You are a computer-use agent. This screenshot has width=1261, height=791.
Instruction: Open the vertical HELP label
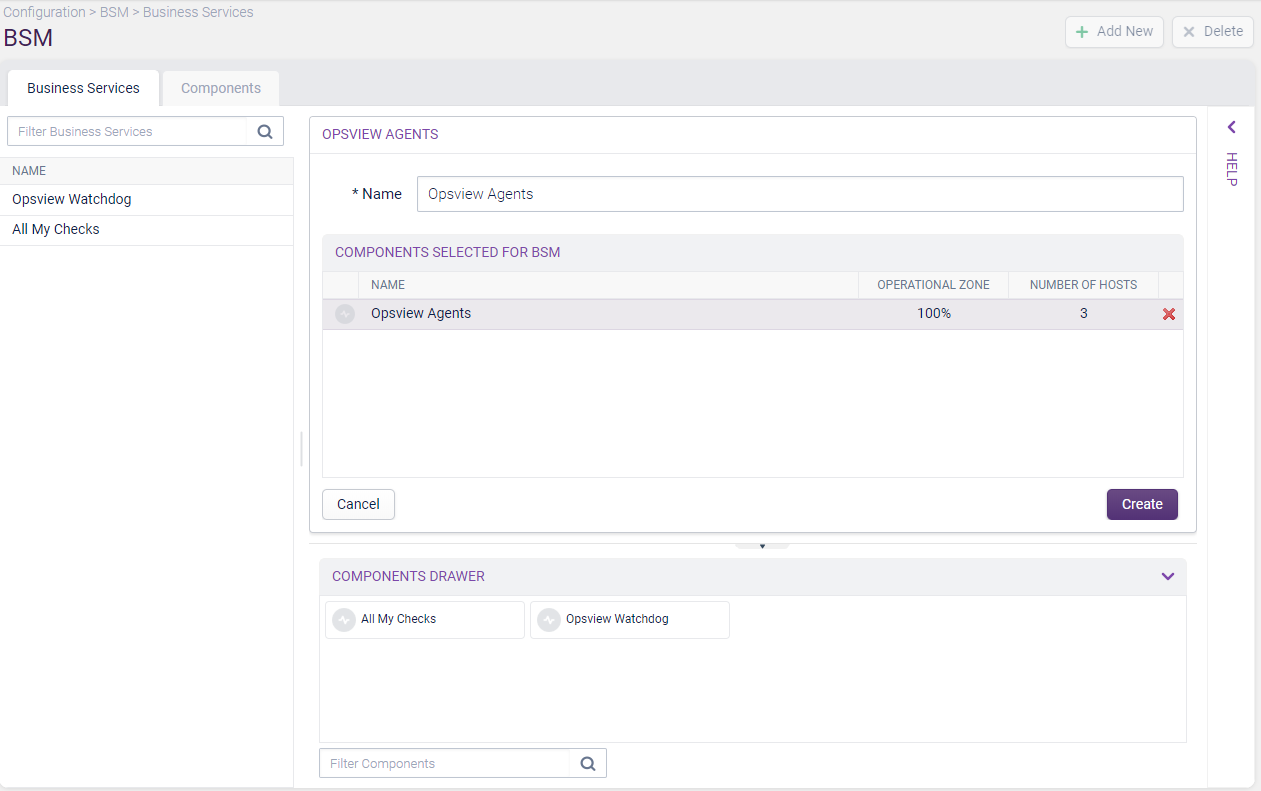coord(1232,169)
